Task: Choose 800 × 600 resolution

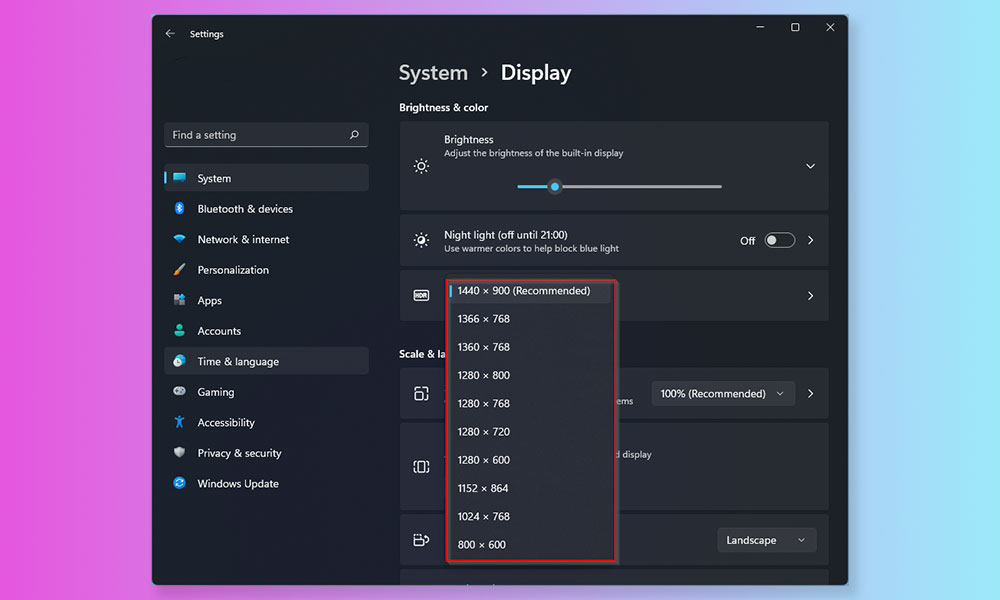Action: point(529,545)
